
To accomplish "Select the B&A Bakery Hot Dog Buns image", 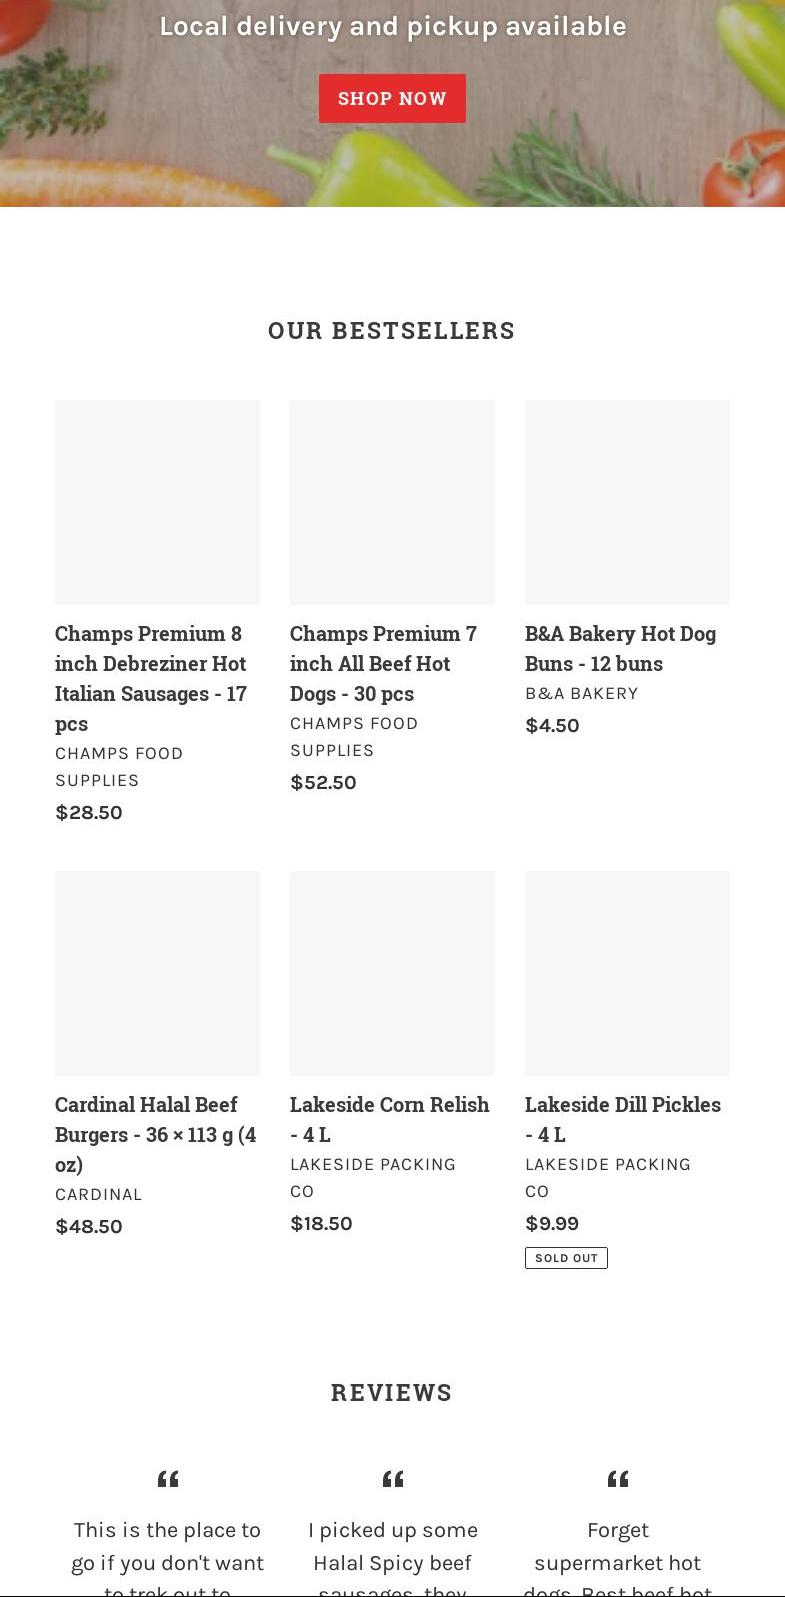I will coord(627,502).
